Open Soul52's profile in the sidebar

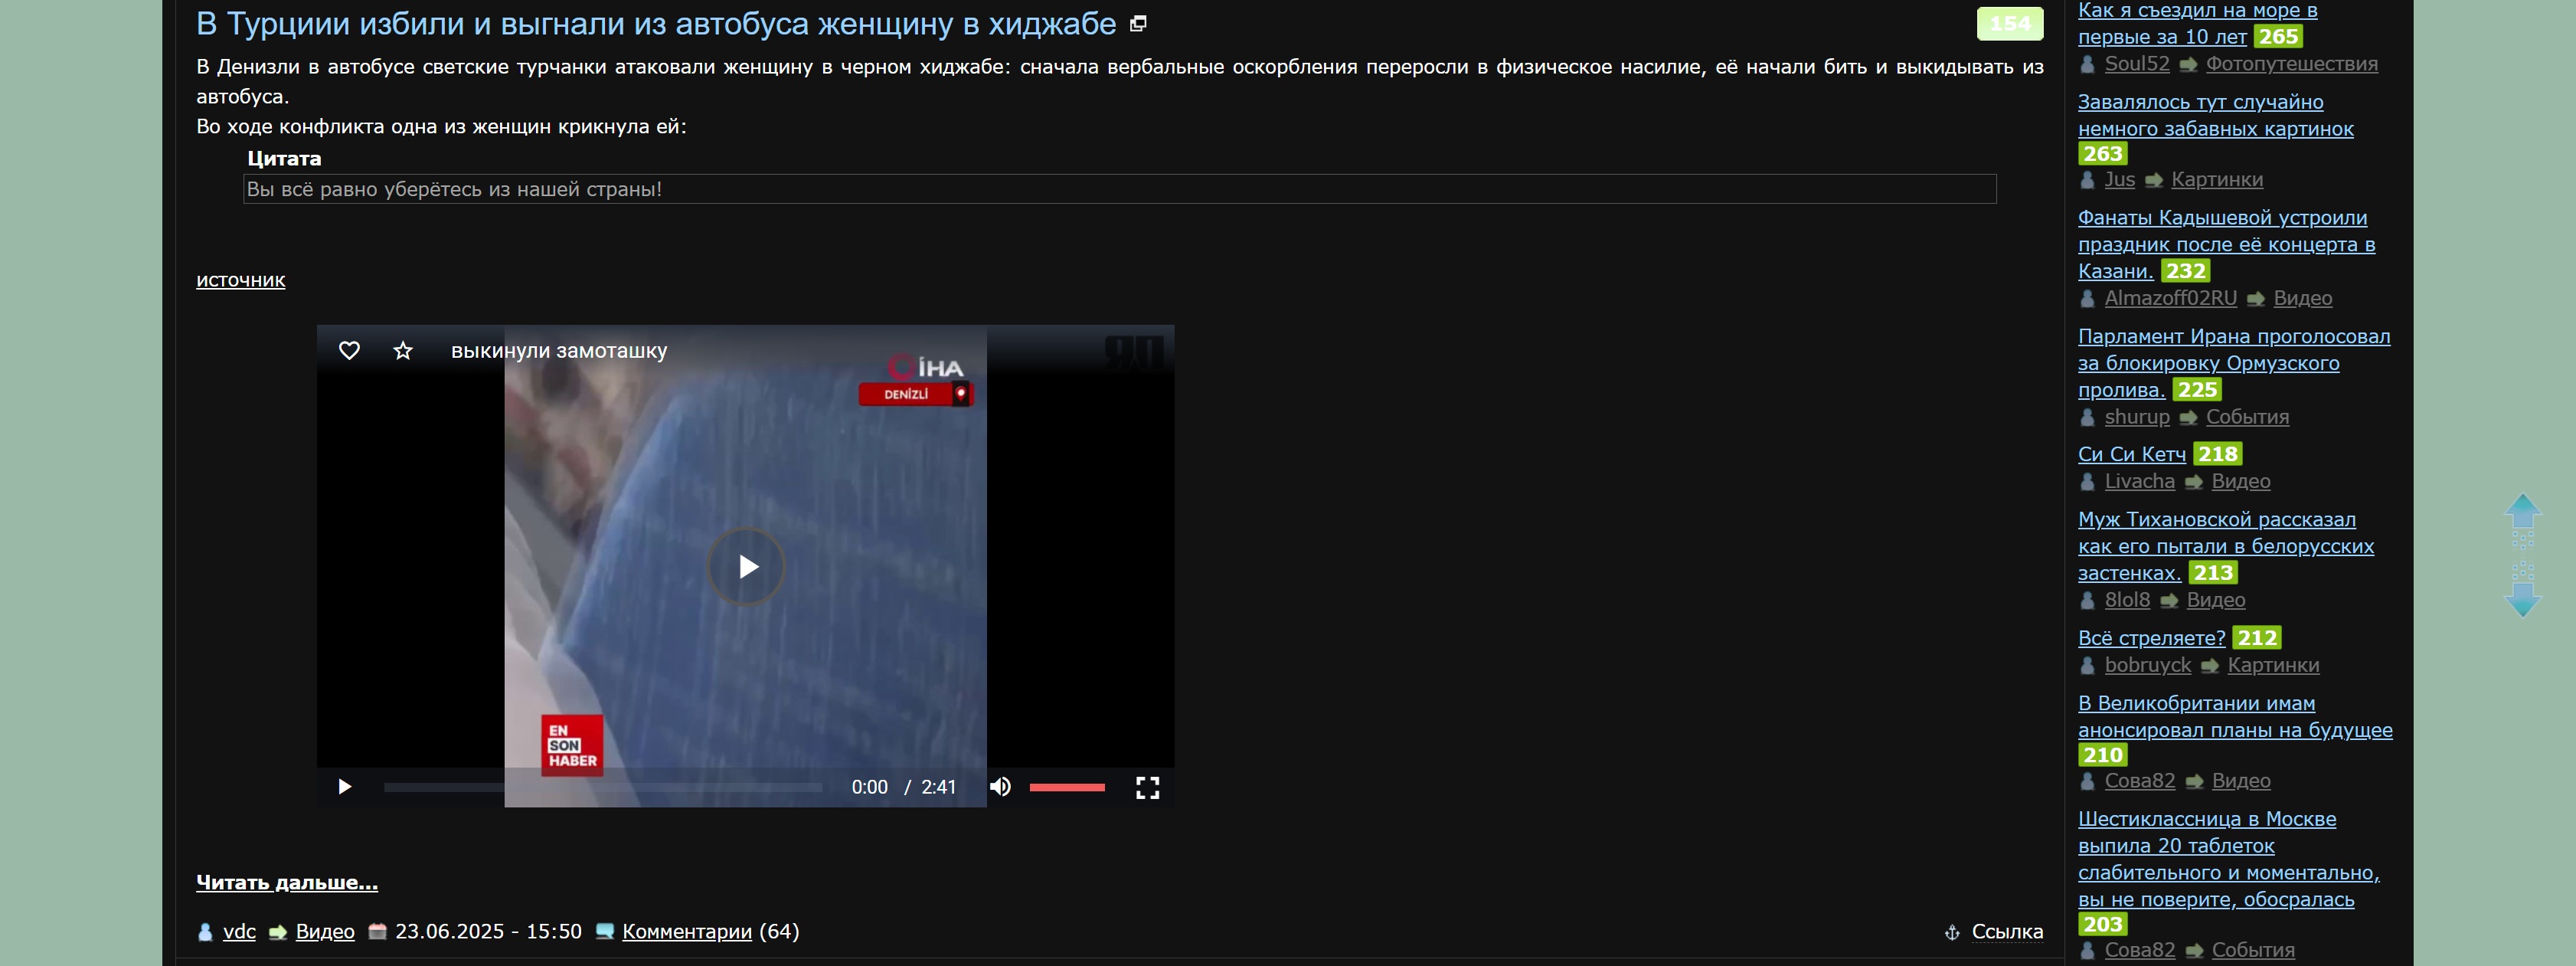(2137, 64)
